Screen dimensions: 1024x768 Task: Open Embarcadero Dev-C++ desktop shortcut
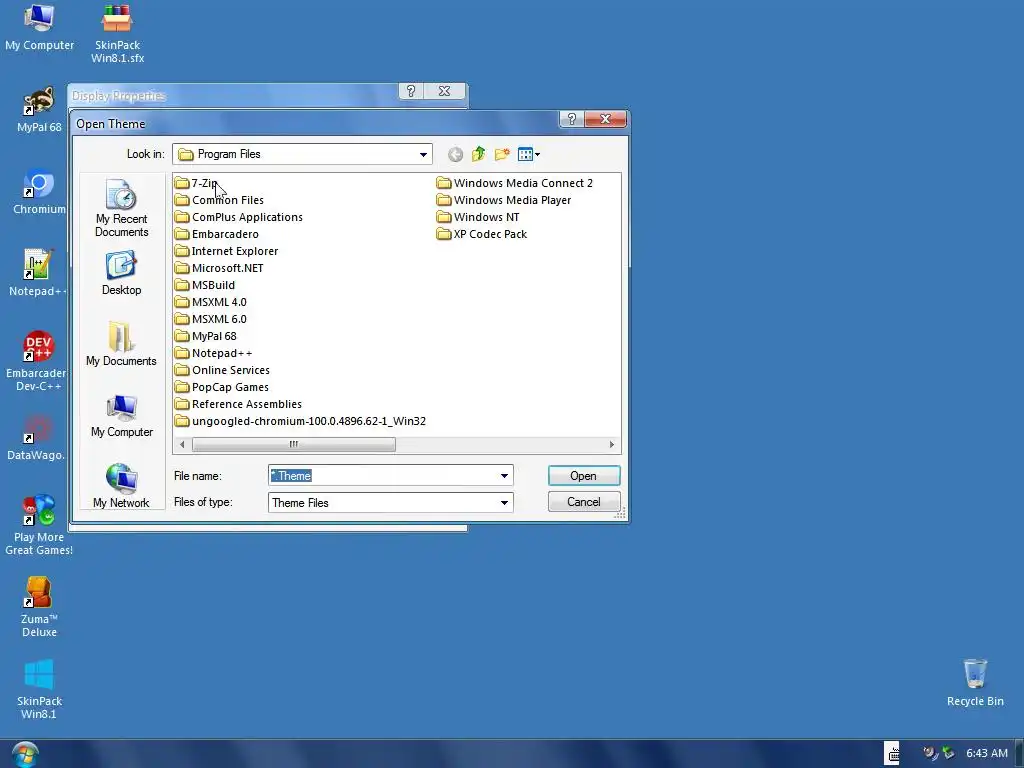click(x=38, y=361)
